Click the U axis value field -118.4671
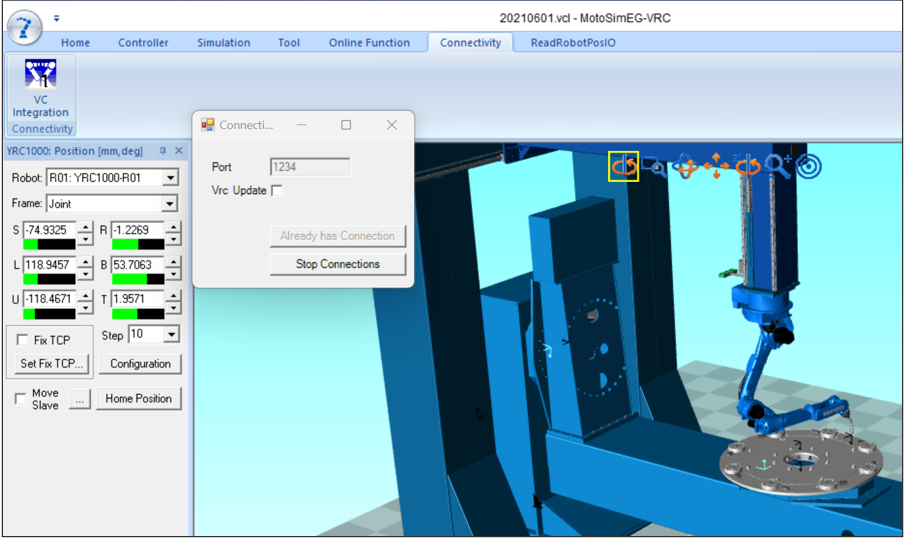Viewport: 904px width, 538px height. pos(49,299)
